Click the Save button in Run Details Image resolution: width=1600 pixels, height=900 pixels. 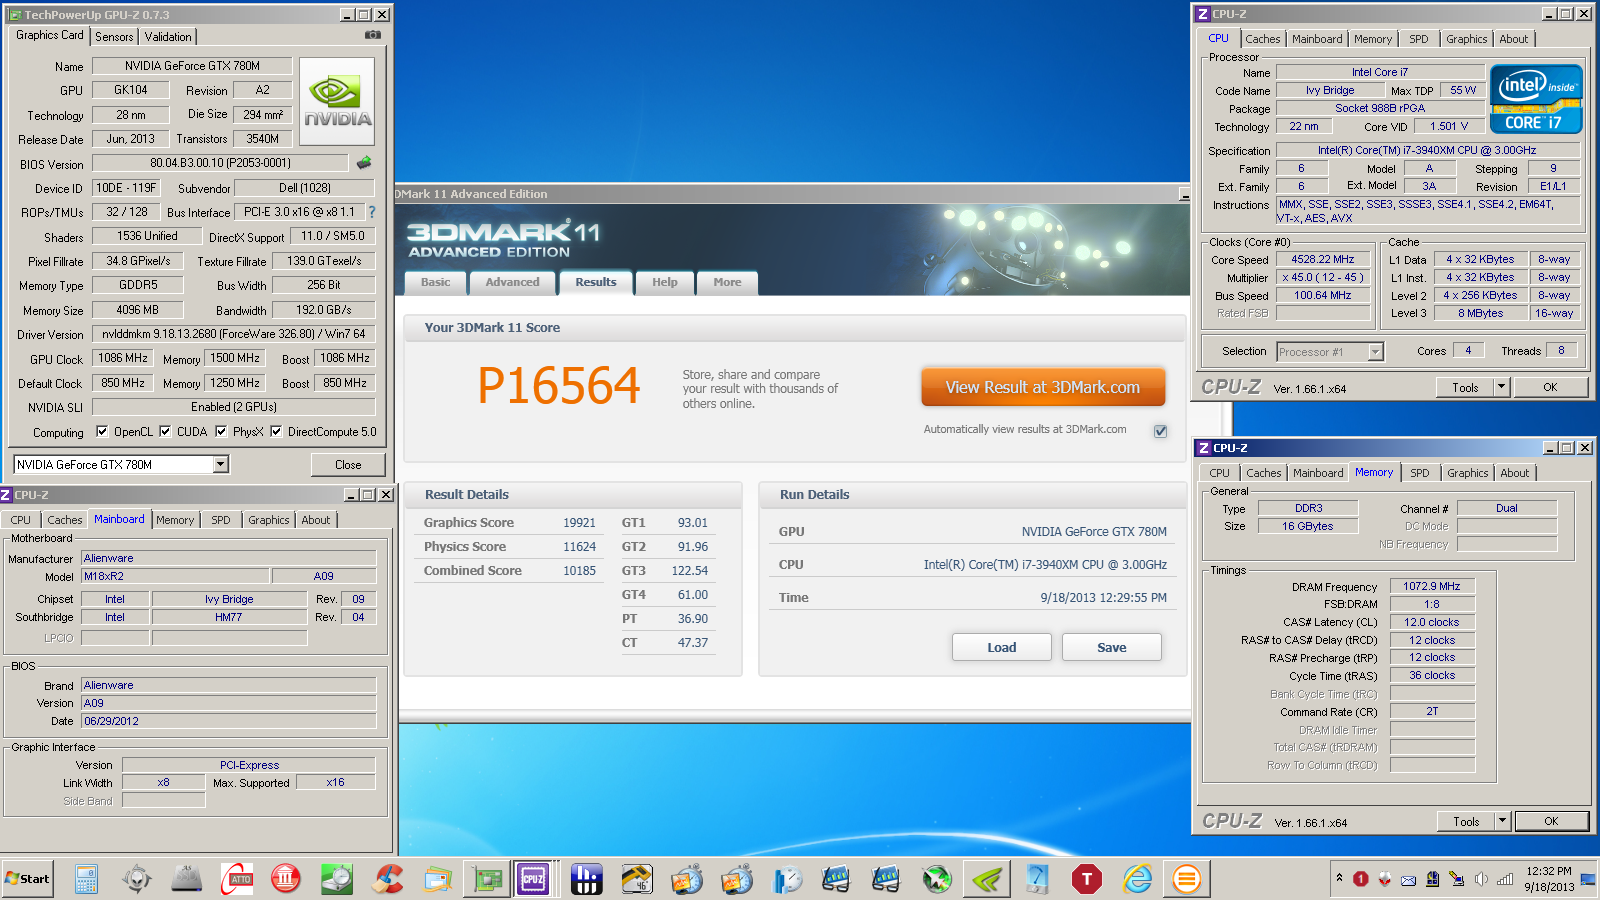click(x=1111, y=647)
